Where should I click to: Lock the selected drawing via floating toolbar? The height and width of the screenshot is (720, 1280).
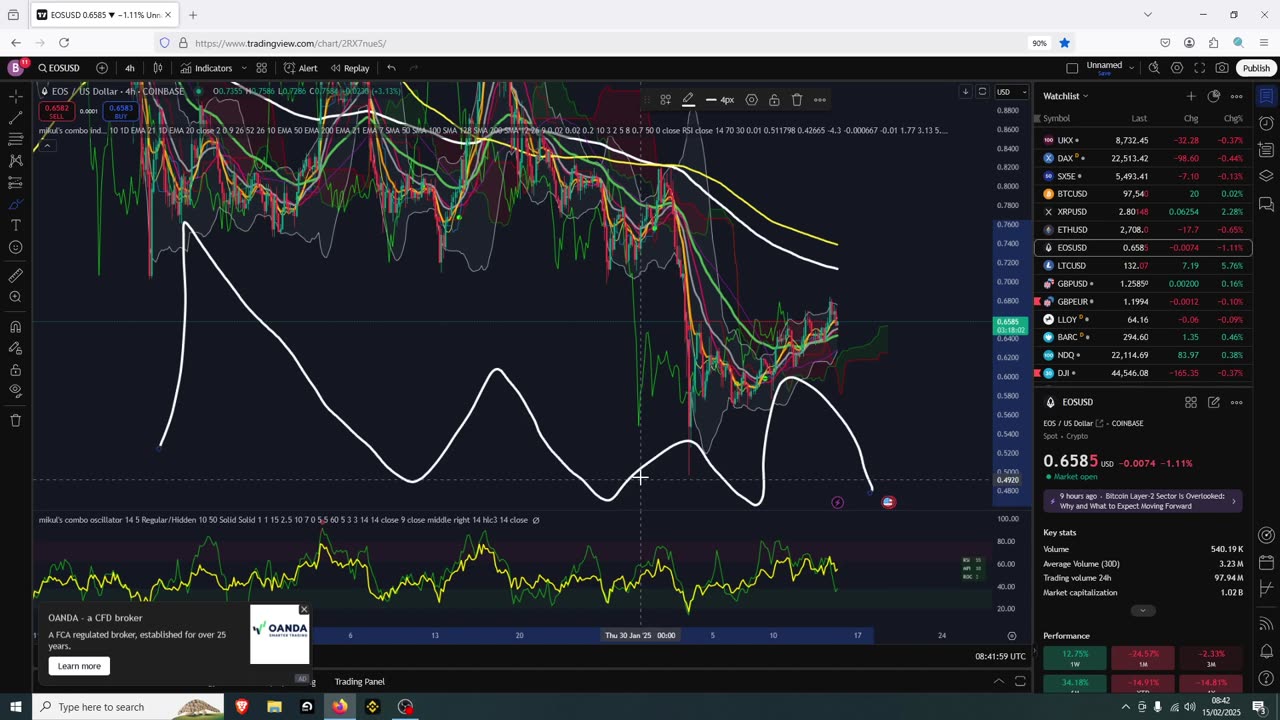[x=774, y=100]
